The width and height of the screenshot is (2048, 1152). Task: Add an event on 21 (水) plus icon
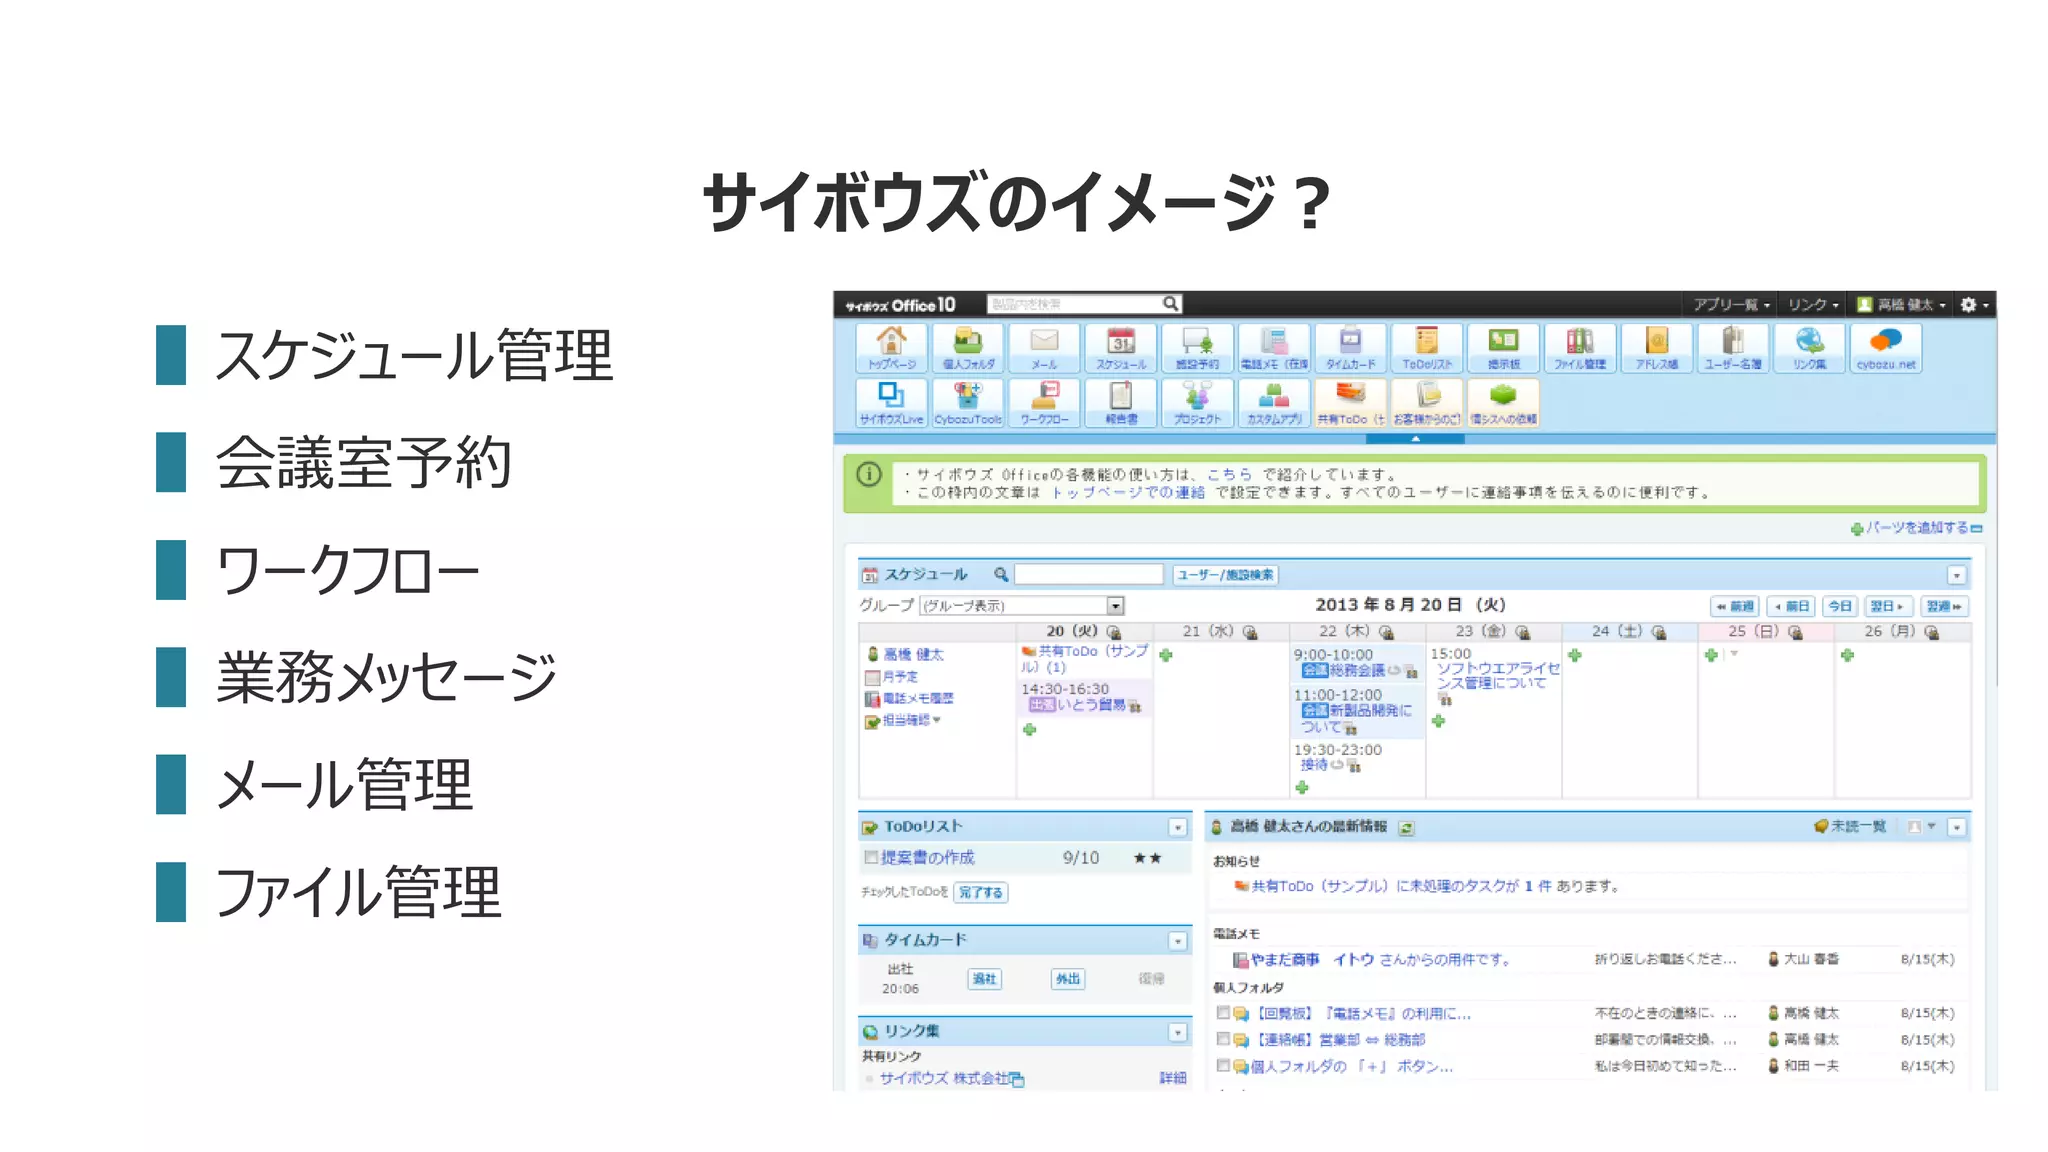tap(1166, 656)
